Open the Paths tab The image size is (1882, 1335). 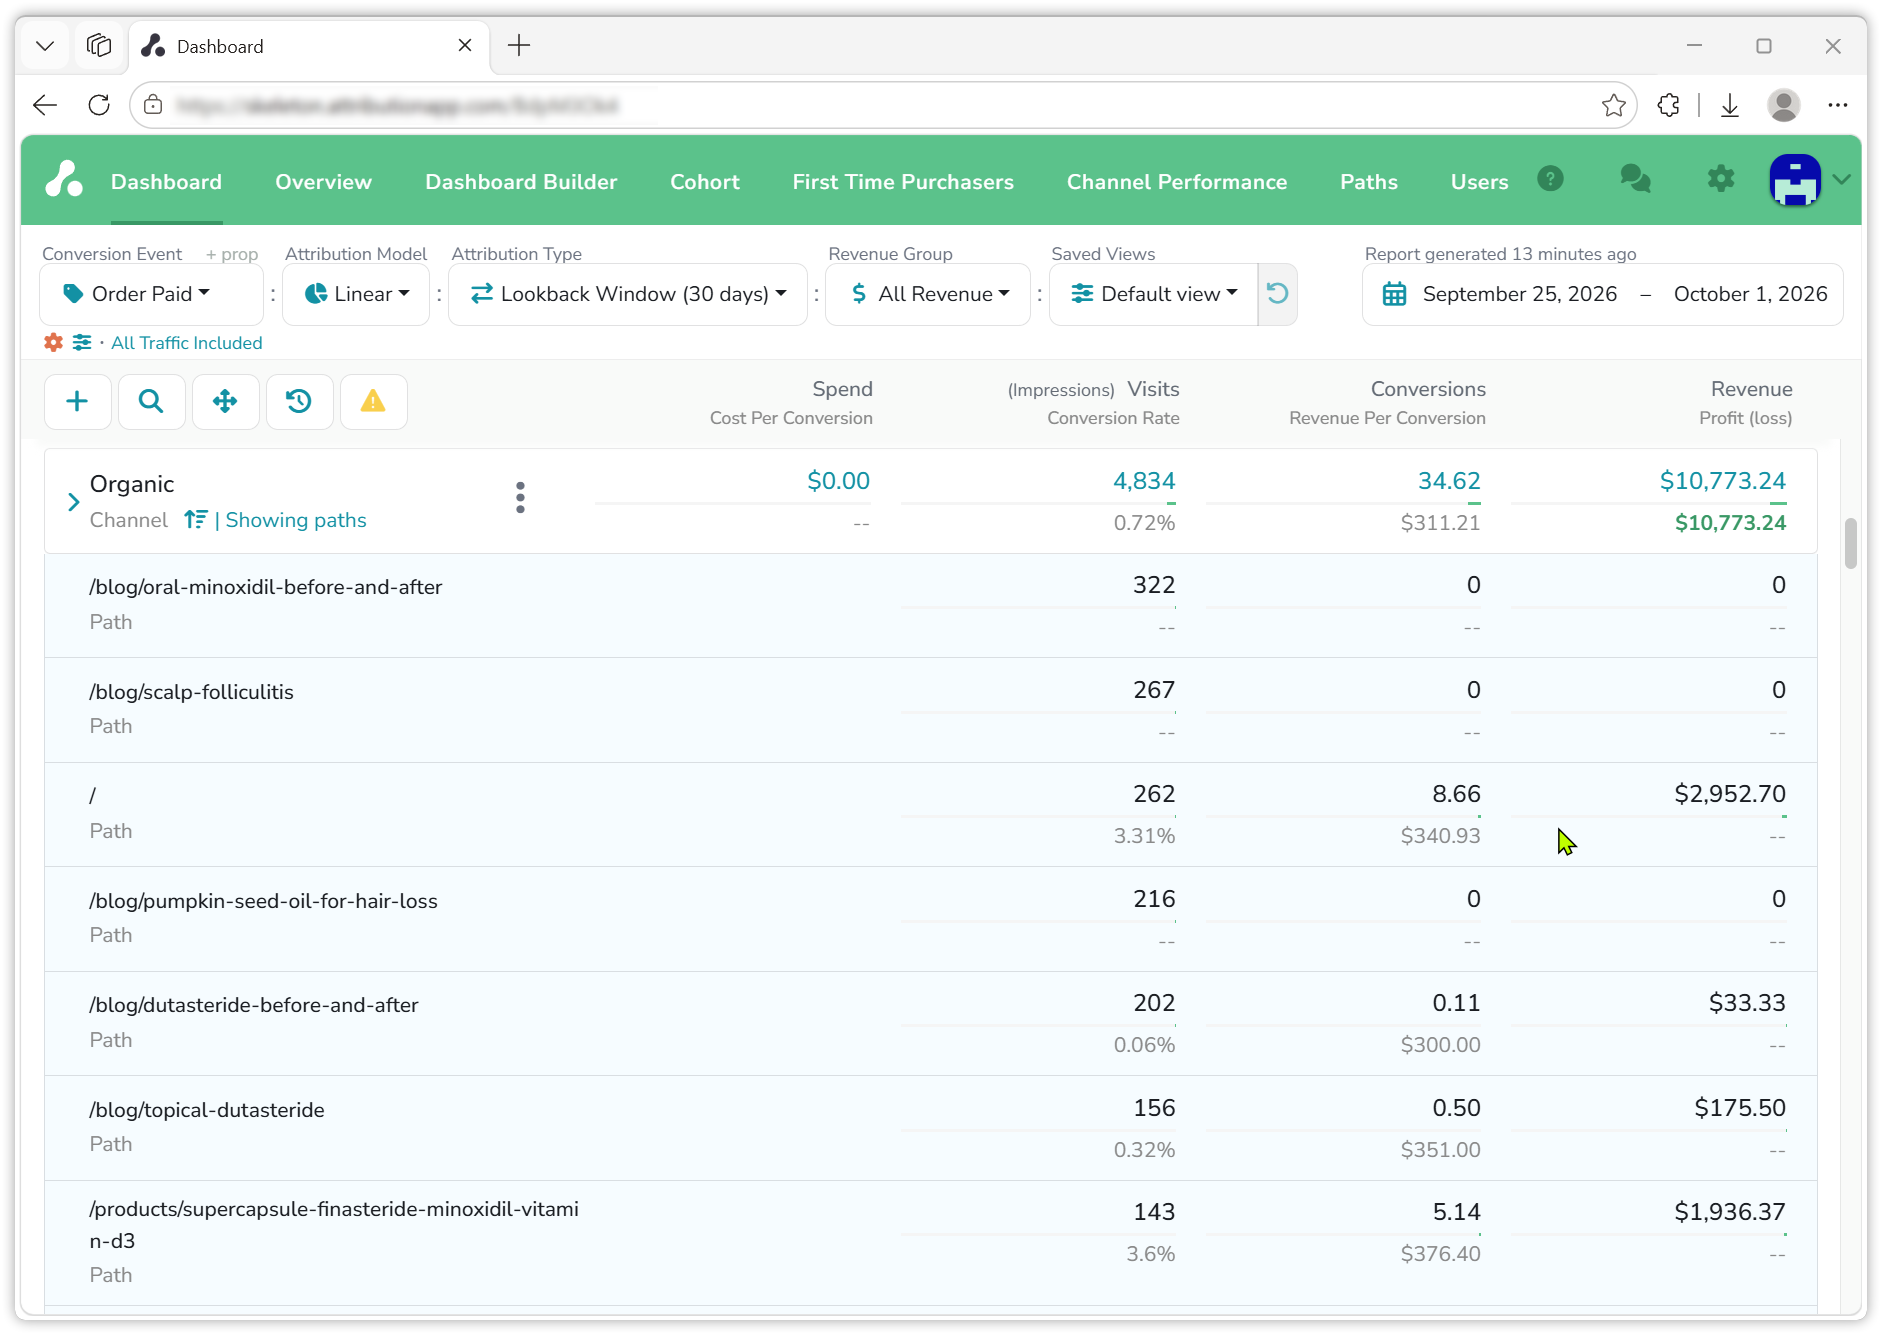(x=1369, y=182)
